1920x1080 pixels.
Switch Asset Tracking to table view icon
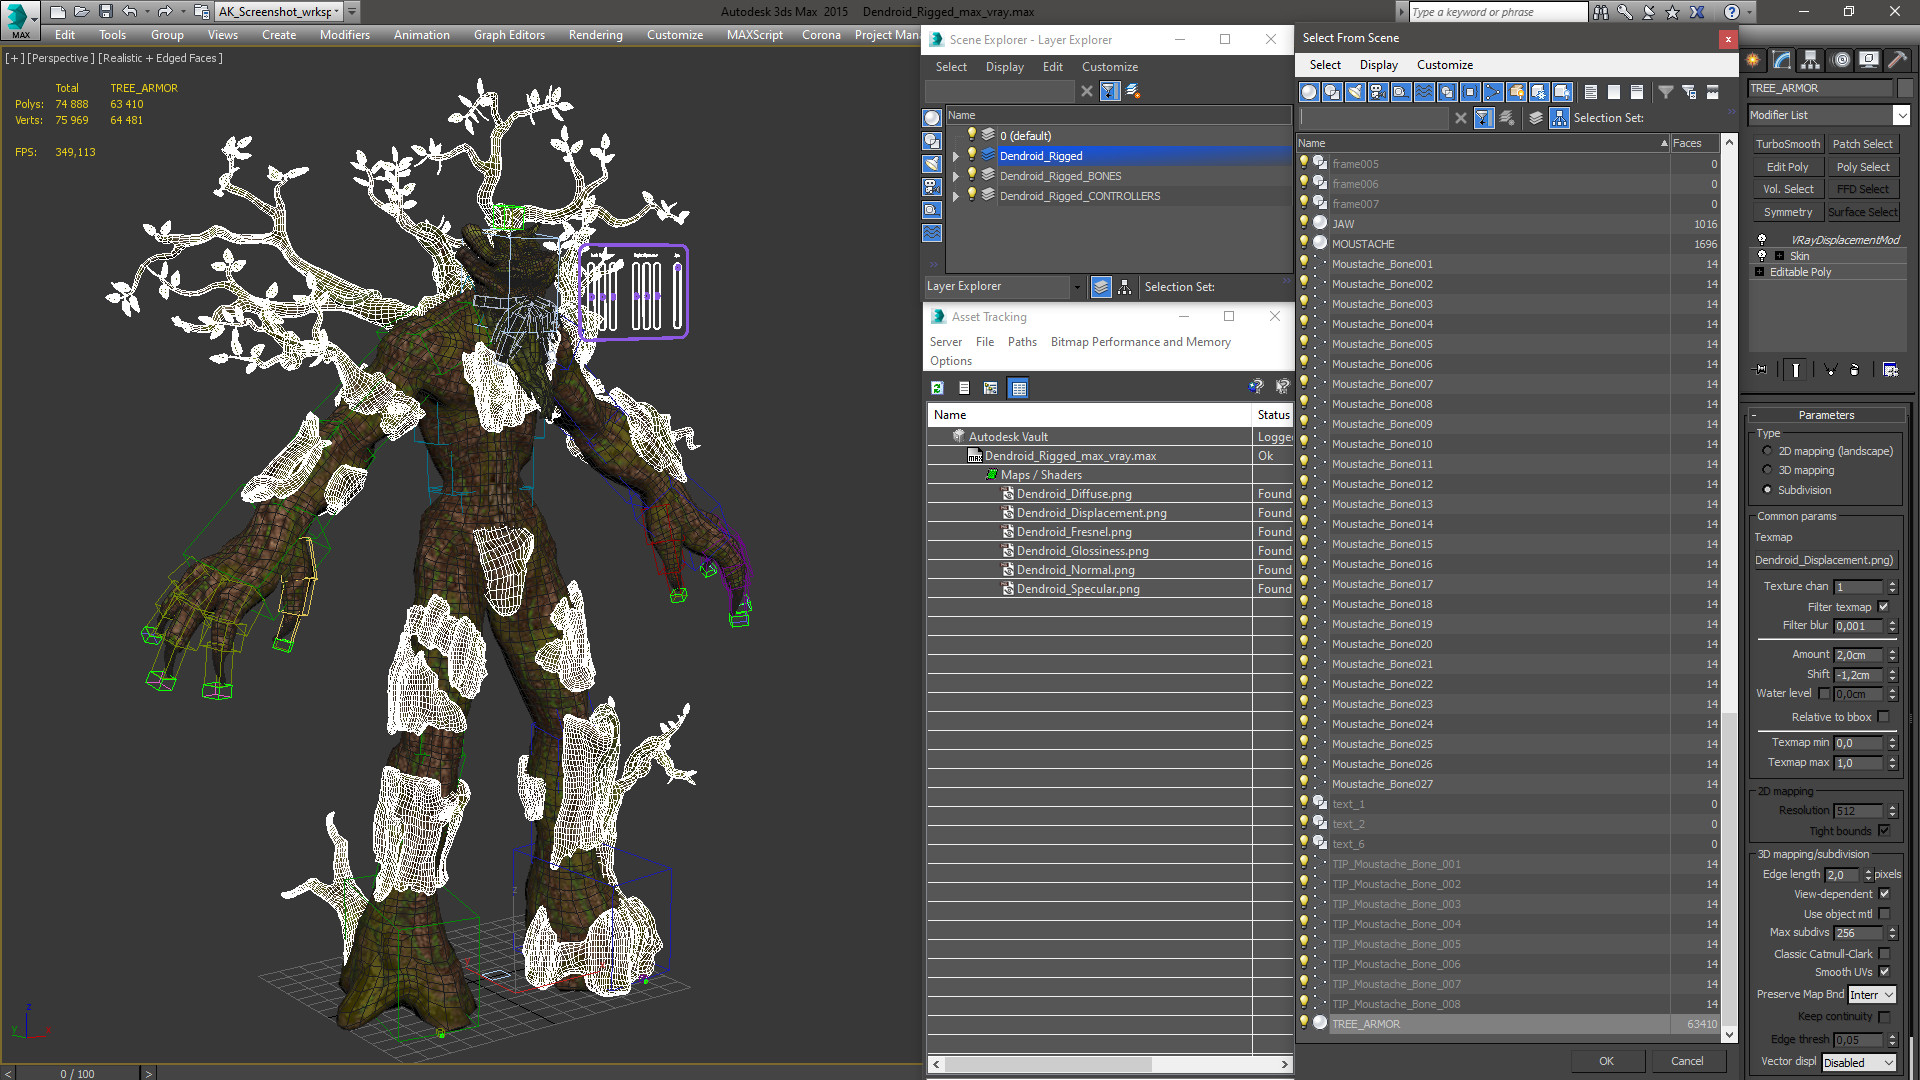click(1018, 388)
